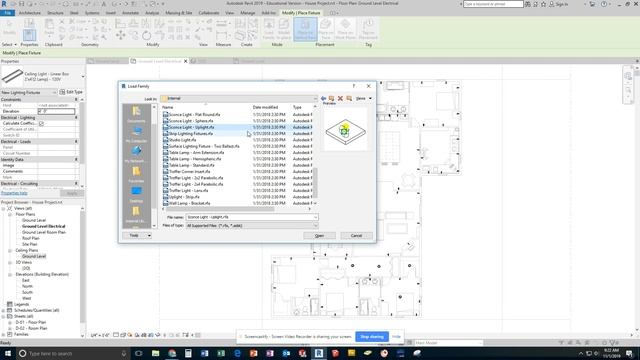Switch to the Annotate ribbon tab
The image size is (640, 360).
[x=131, y=13]
